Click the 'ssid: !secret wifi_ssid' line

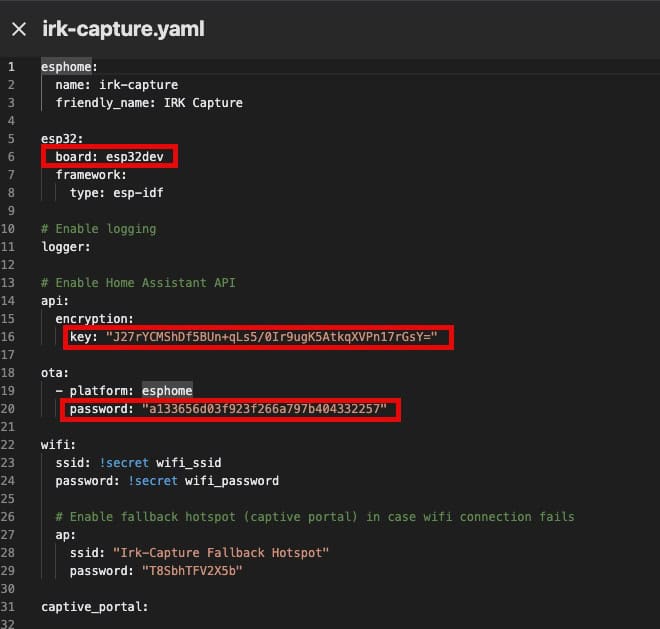pyautogui.click(x=138, y=463)
